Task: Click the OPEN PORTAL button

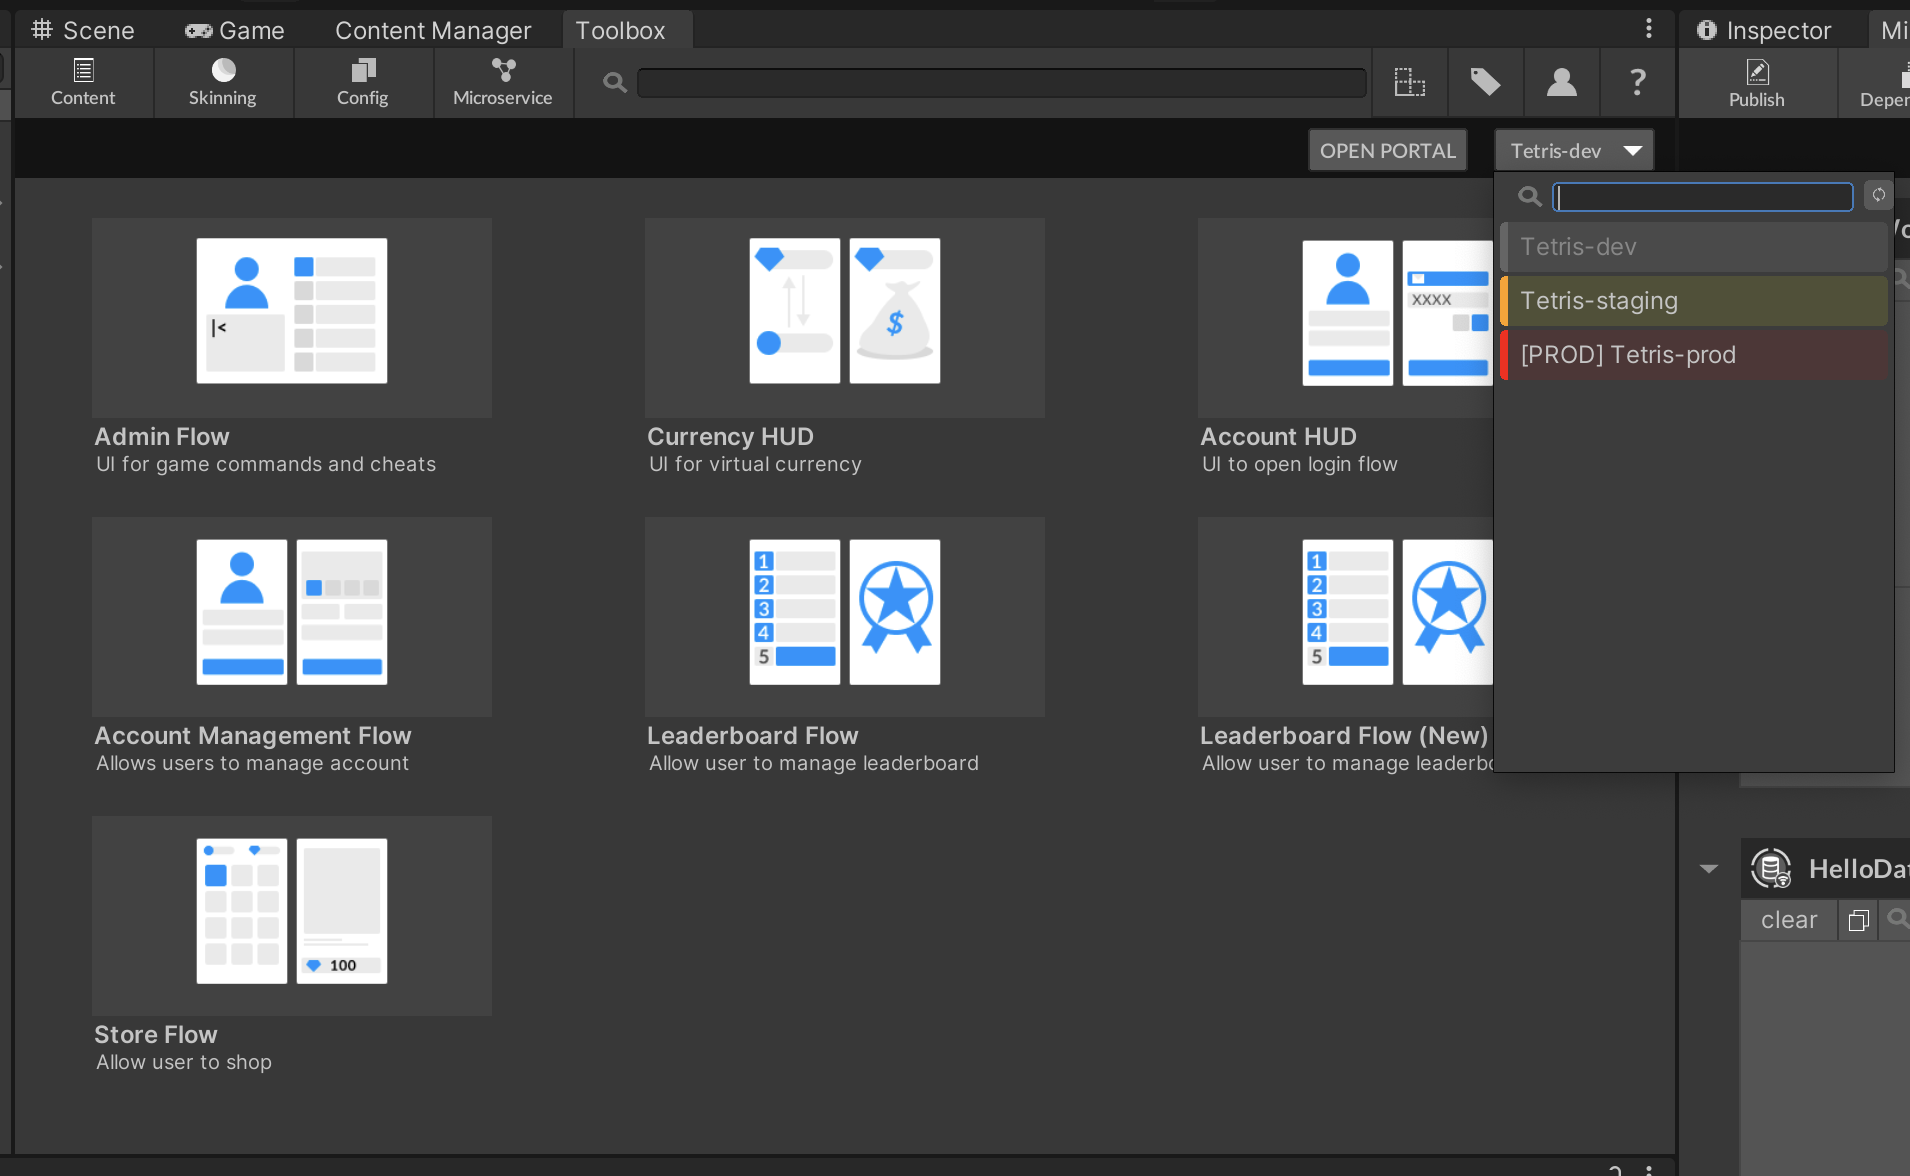Action: point(1387,151)
